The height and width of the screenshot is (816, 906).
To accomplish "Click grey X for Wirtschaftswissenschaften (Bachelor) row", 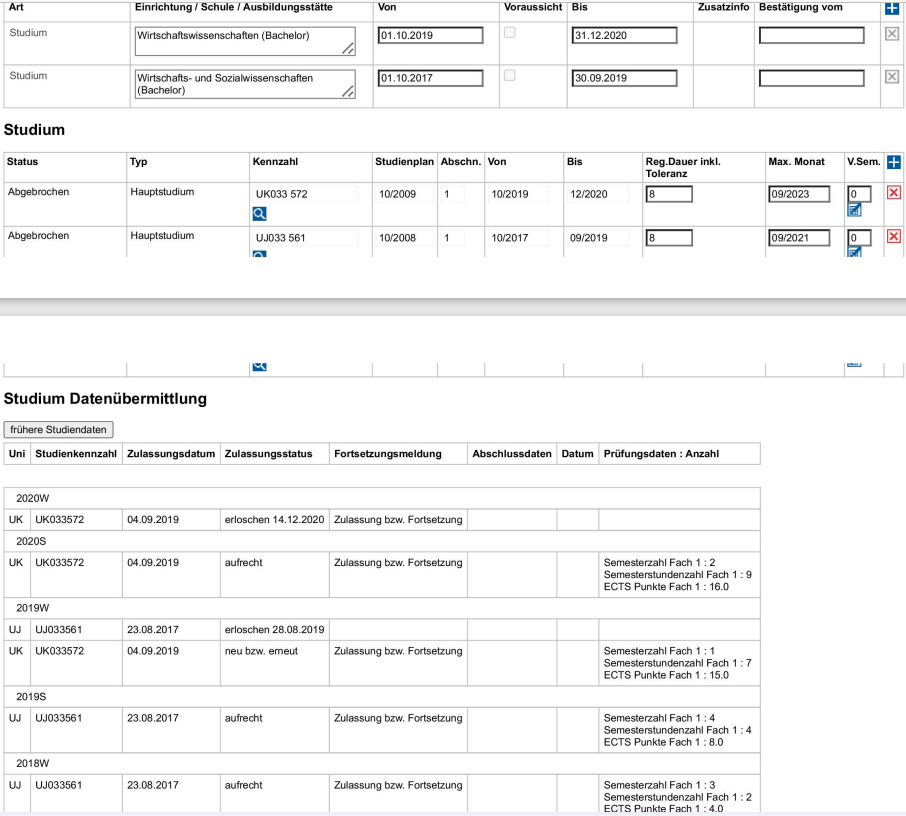I will pos(892,34).
